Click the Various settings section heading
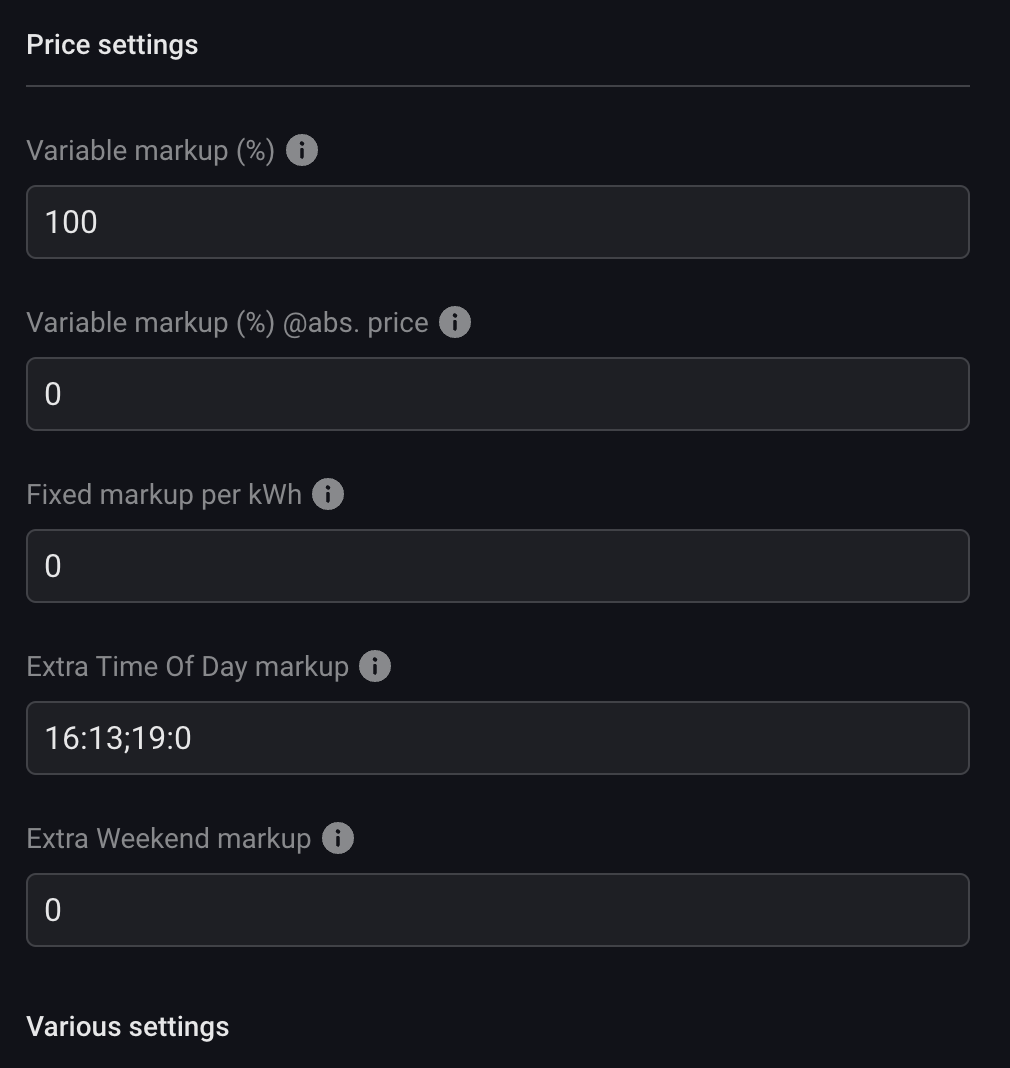 click(128, 1027)
